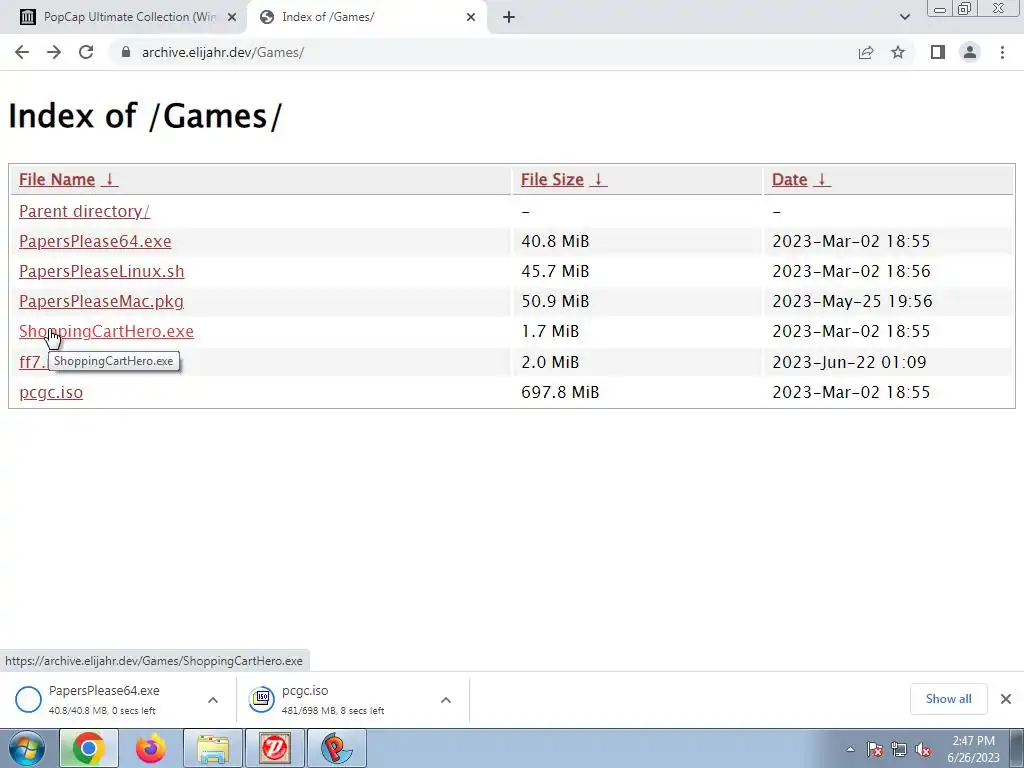The height and width of the screenshot is (768, 1024).
Task: Open the Chrome three-dot menu
Action: (x=1002, y=52)
